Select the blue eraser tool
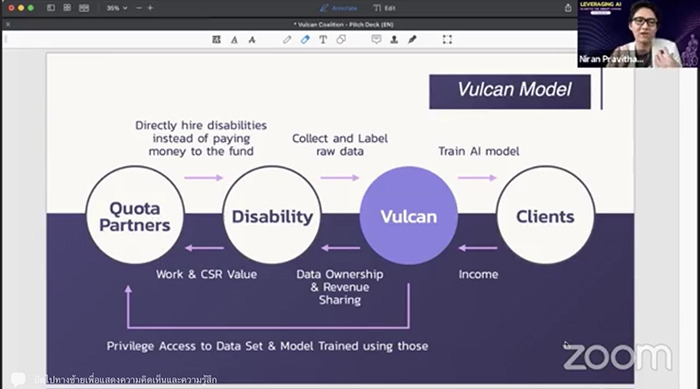The width and height of the screenshot is (700, 389). click(x=305, y=40)
